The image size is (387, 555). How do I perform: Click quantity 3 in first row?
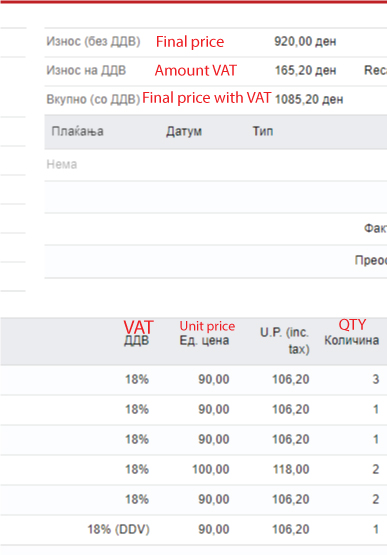376,379
